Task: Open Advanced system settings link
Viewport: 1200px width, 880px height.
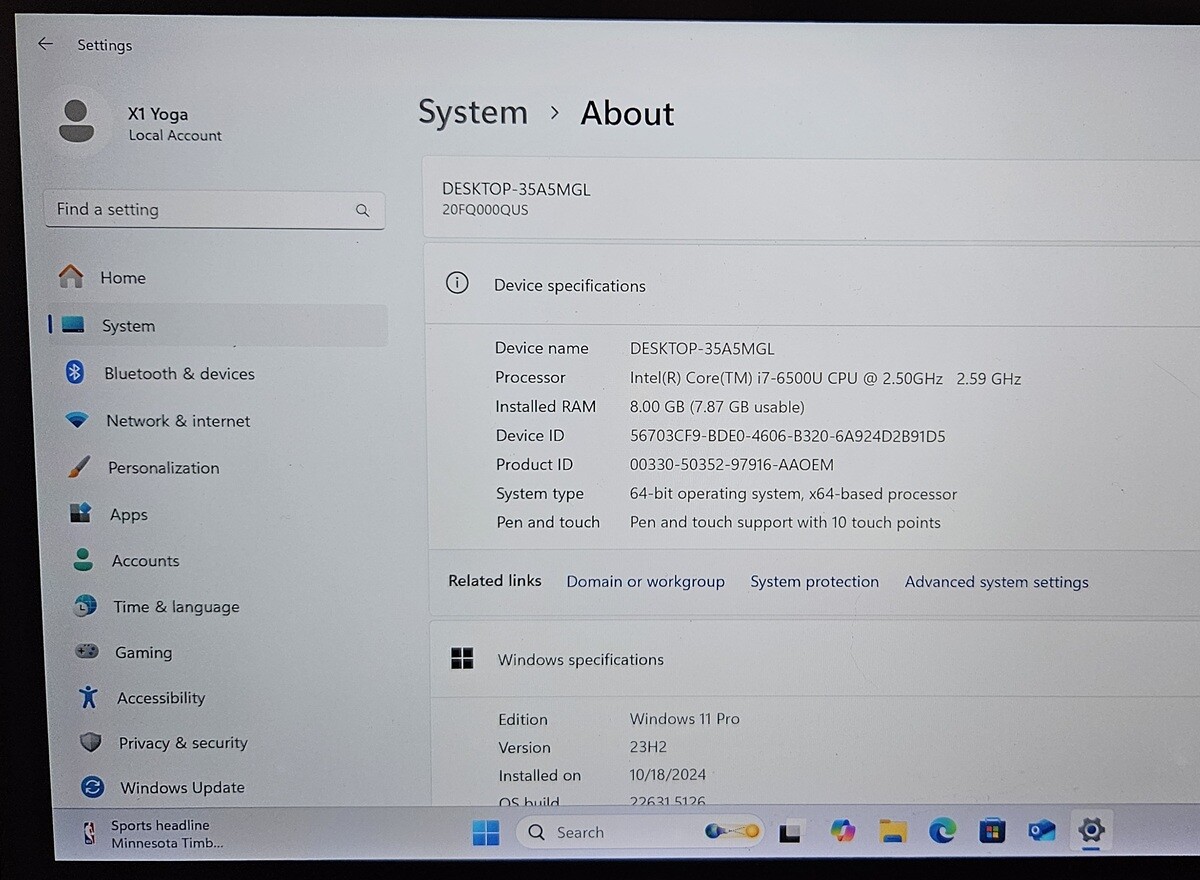Action: (996, 582)
